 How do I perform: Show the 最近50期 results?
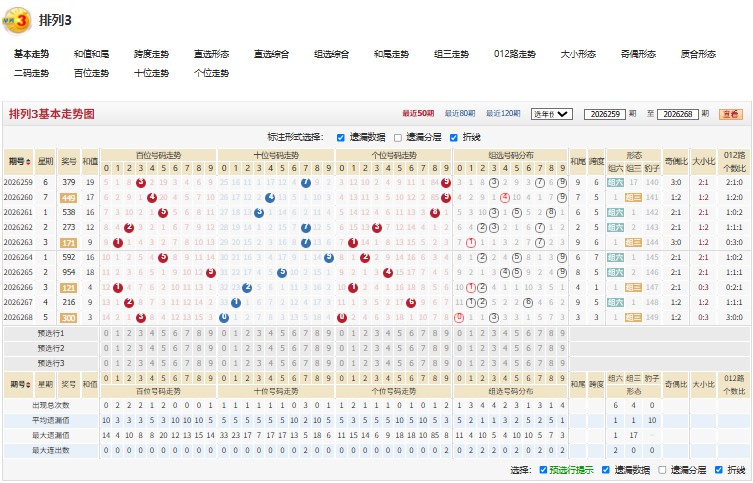[418, 114]
